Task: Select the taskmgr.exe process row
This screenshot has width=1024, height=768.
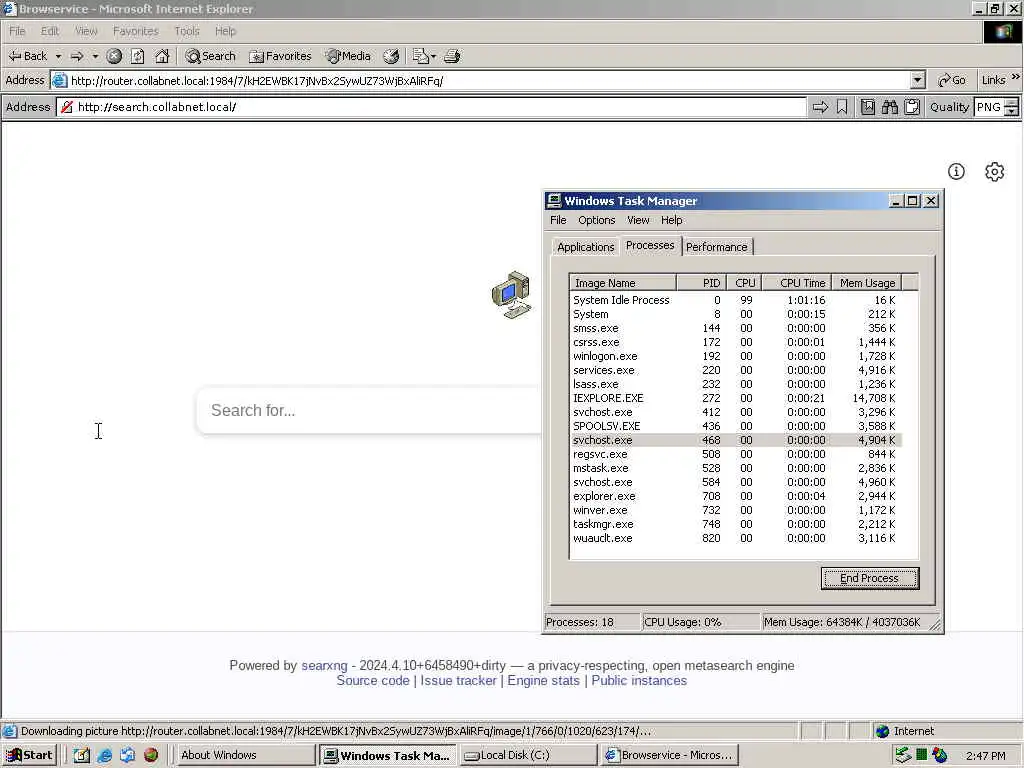Action: [735, 524]
